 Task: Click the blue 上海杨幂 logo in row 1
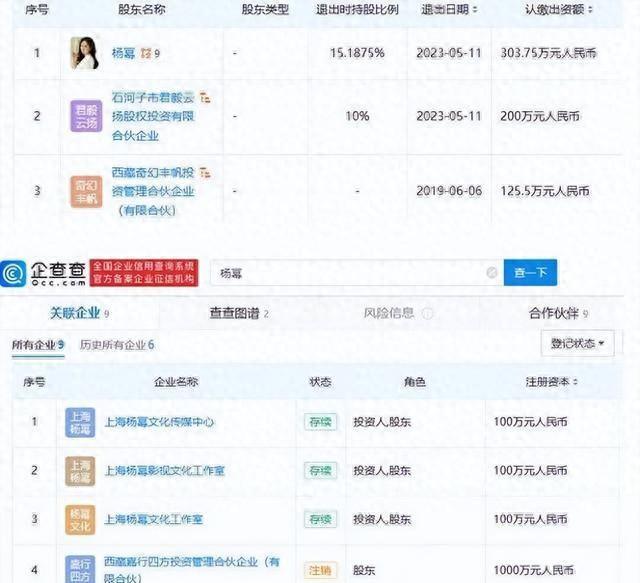[x=80, y=421]
